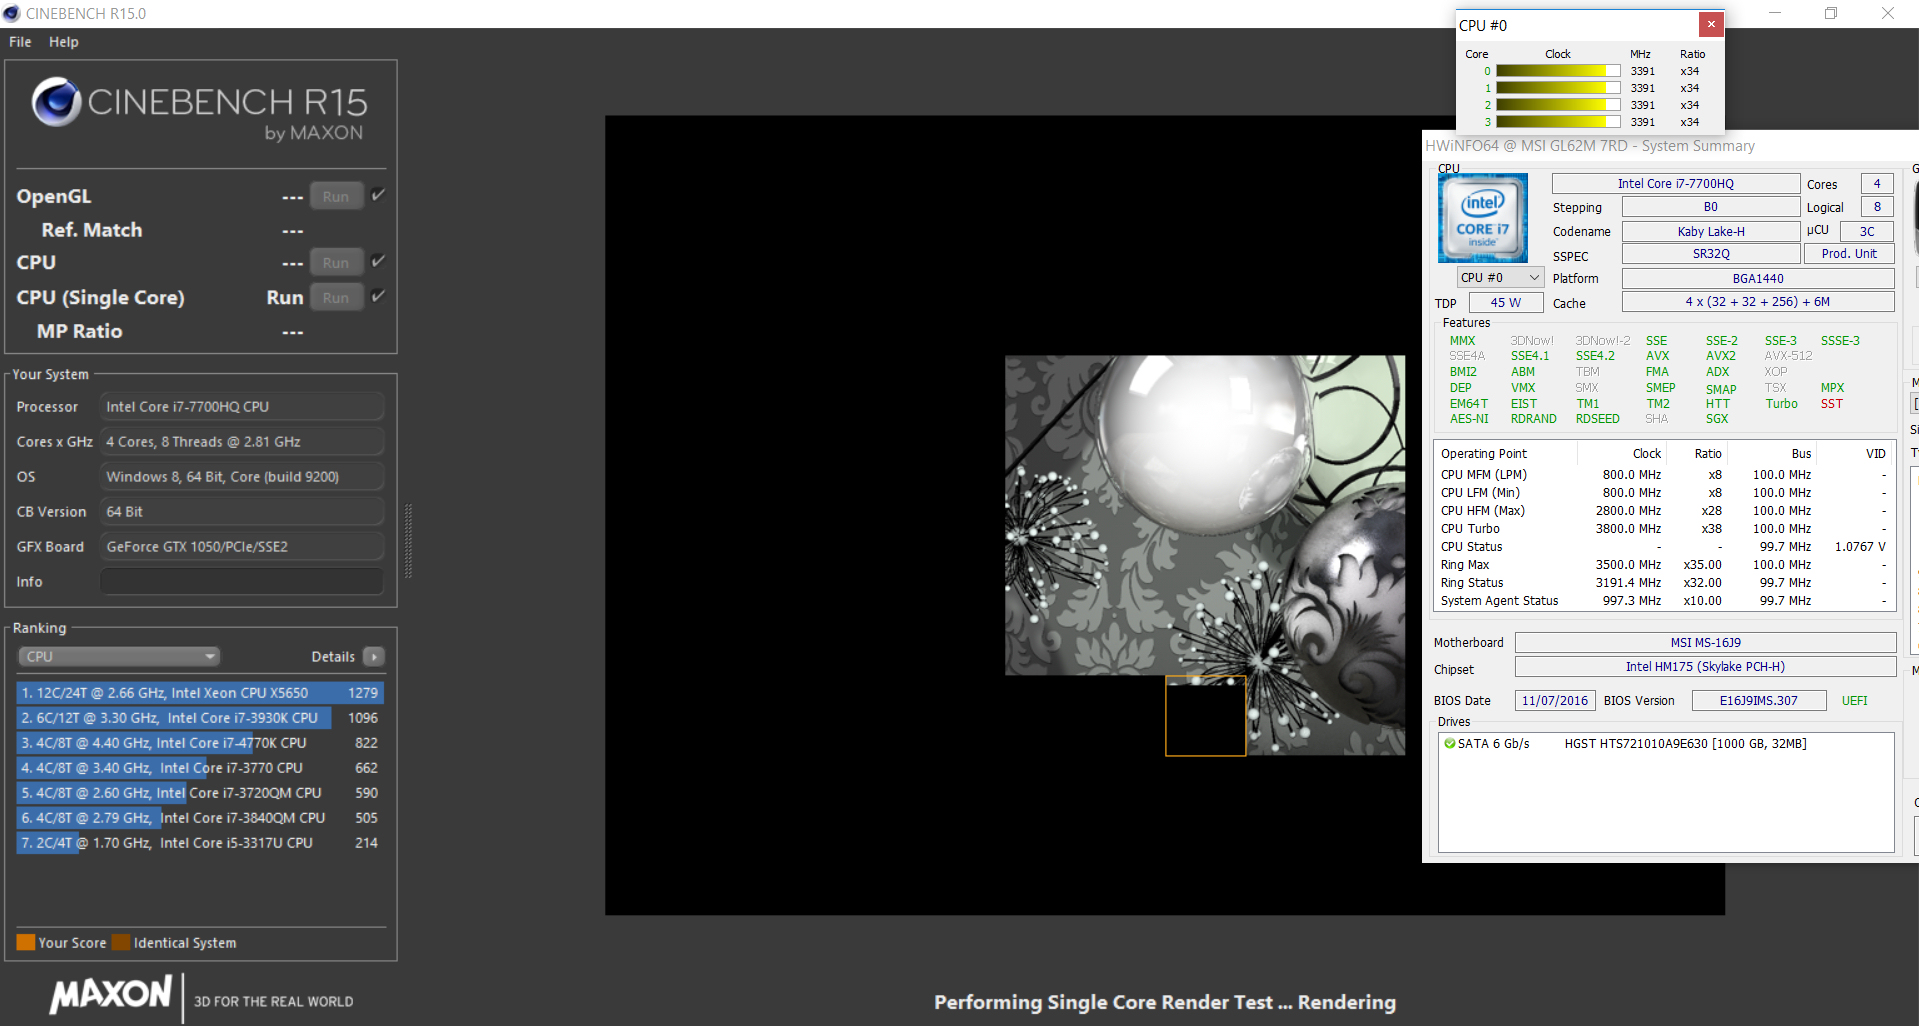Screen dimensions: 1919x1026
Task: Click core 0 clock bar in CPU #0 window
Action: [x=1558, y=71]
